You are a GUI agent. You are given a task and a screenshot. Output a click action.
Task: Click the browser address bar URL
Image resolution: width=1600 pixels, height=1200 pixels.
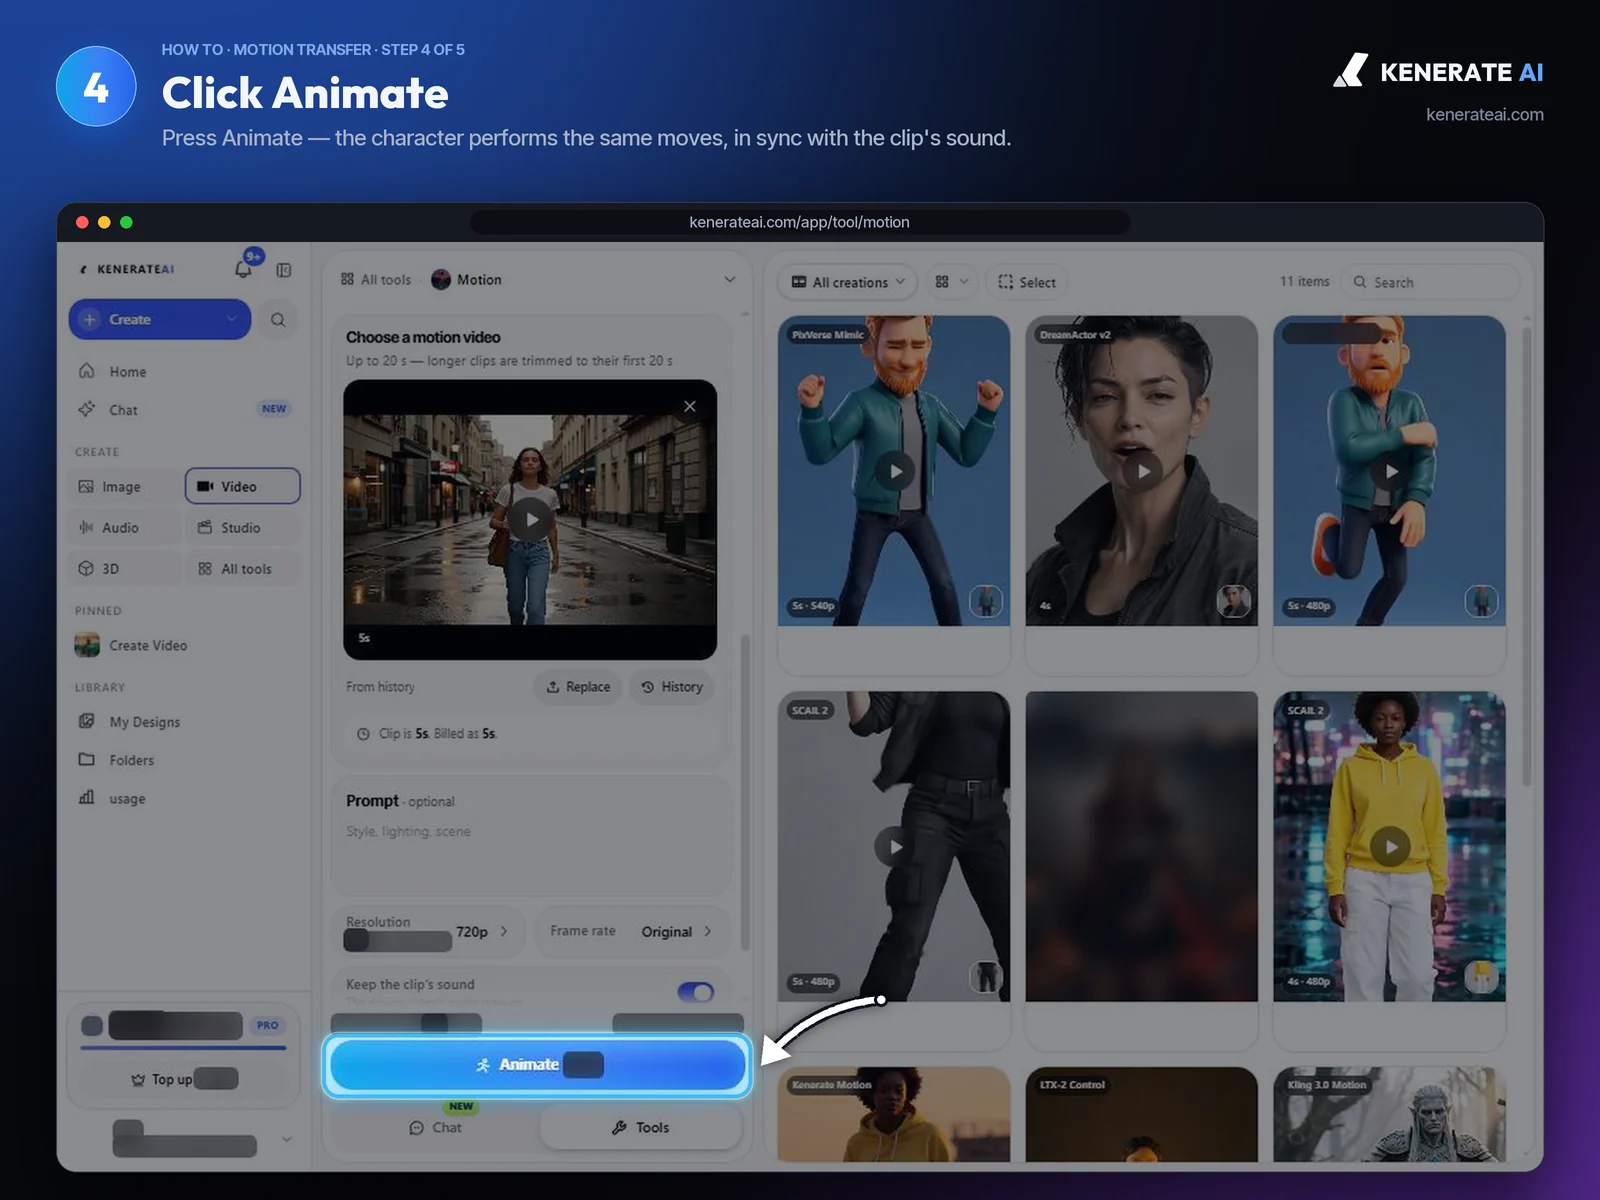(799, 222)
